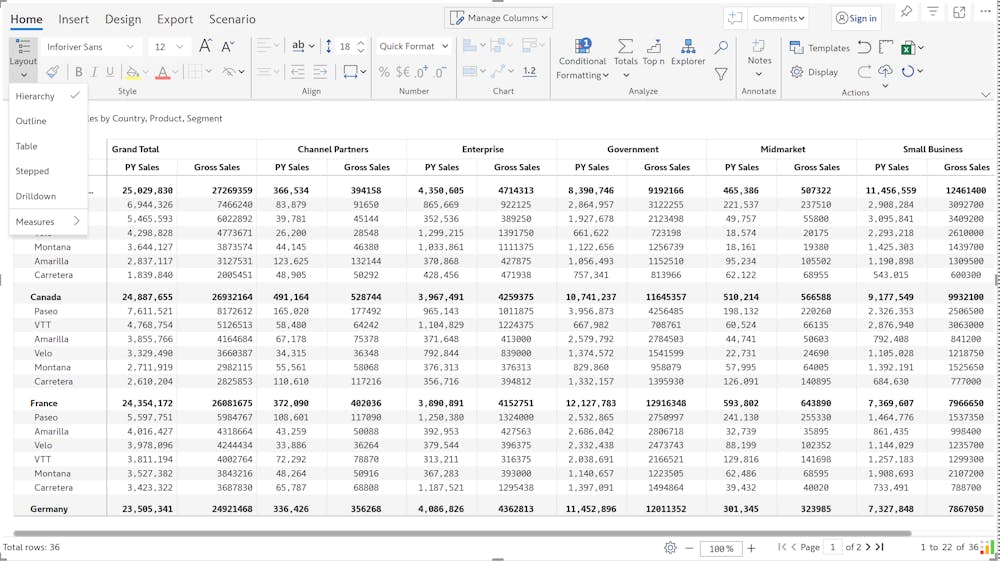The width and height of the screenshot is (1000, 561).
Task: Select Outline from the Layout menu
Action: click(31, 121)
